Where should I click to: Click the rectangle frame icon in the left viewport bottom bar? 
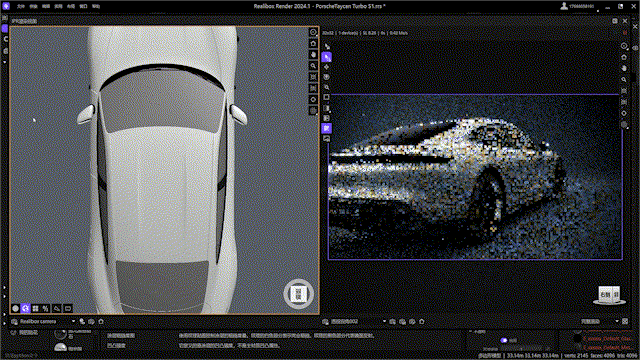tap(68, 309)
